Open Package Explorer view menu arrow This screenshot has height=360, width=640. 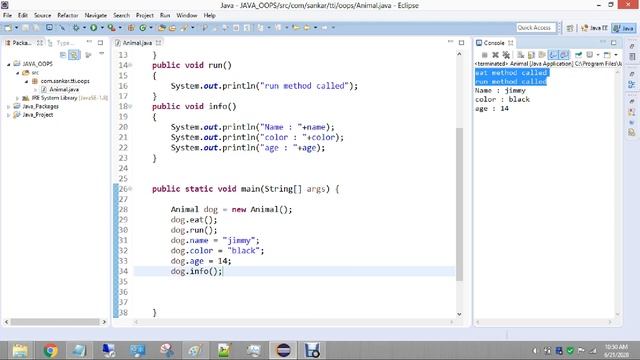[x=101, y=54]
